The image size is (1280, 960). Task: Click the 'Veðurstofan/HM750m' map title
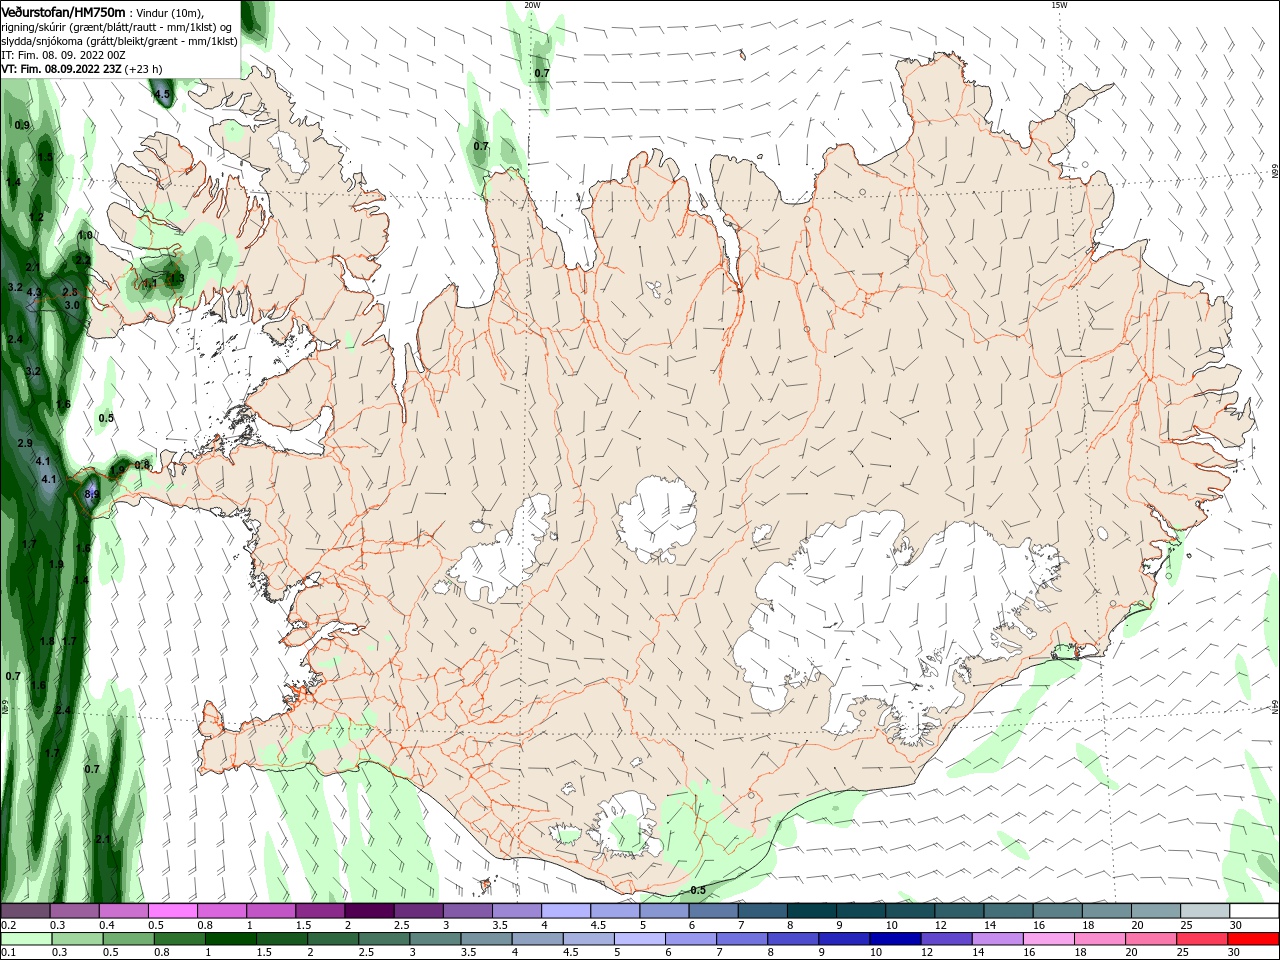point(63,11)
